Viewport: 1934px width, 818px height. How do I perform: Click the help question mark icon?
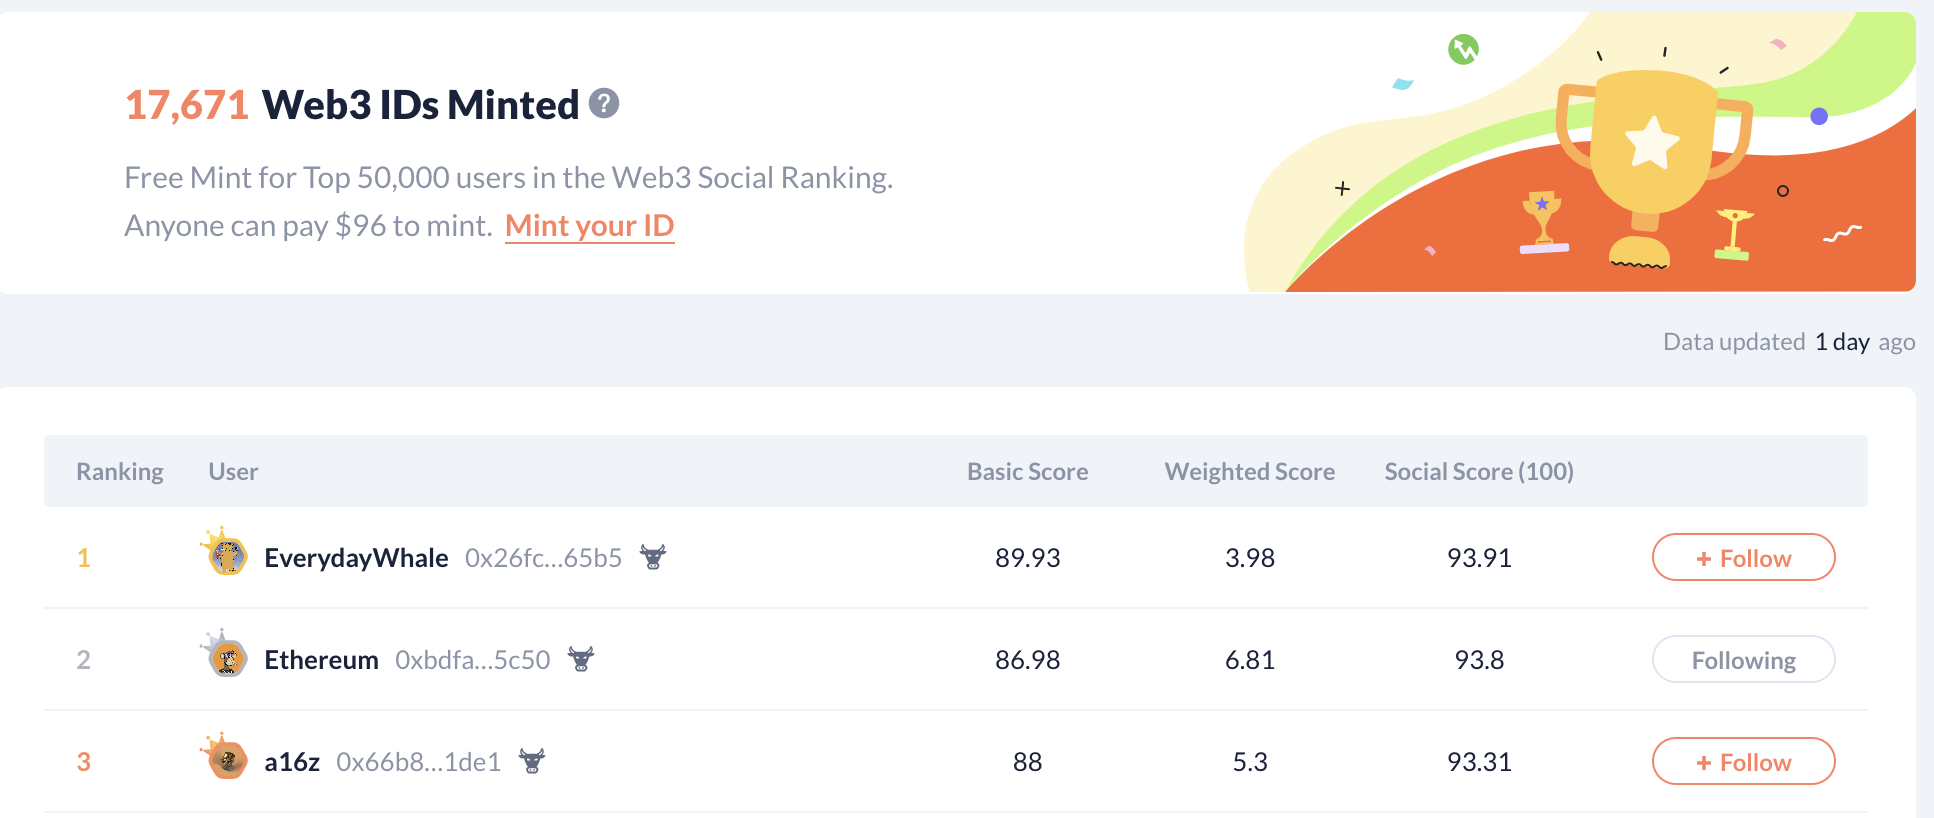(x=604, y=103)
